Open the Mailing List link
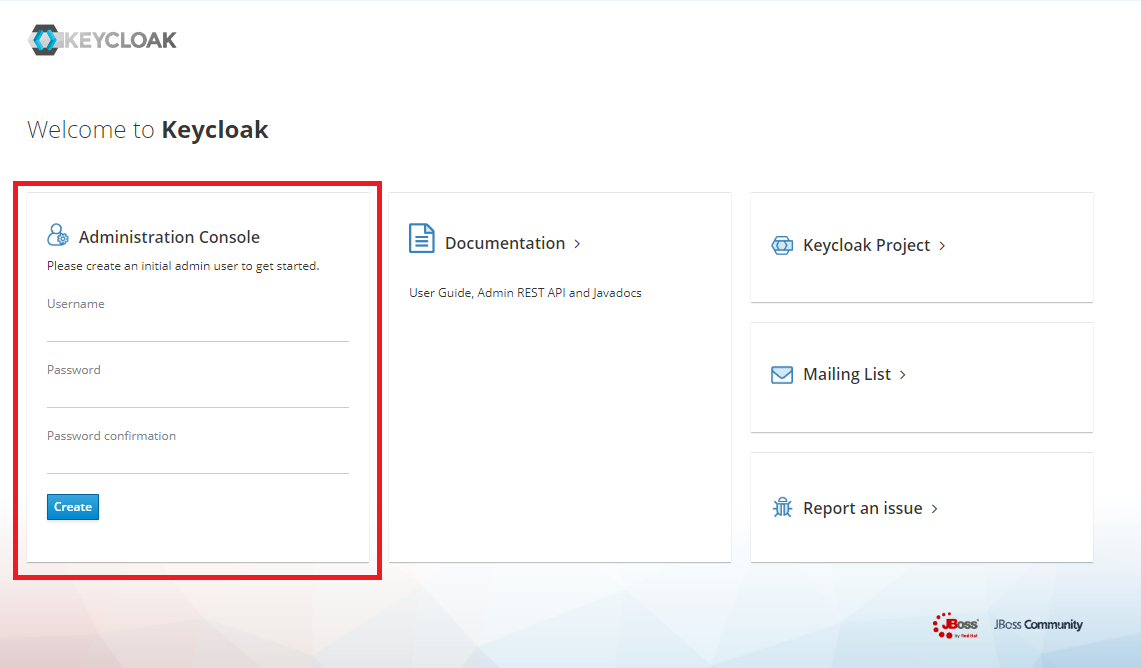This screenshot has width=1141, height=668. pos(847,374)
